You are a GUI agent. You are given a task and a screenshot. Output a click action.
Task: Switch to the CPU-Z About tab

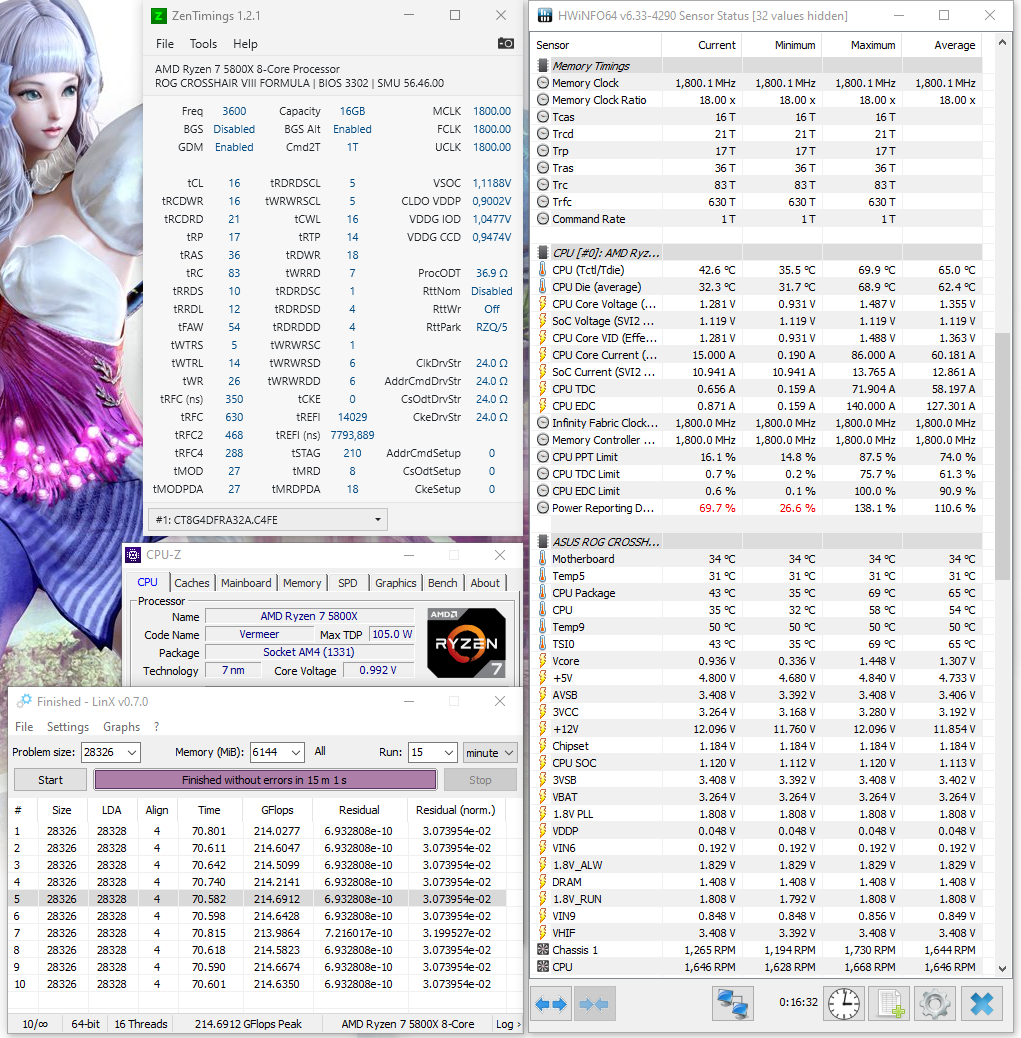(485, 583)
